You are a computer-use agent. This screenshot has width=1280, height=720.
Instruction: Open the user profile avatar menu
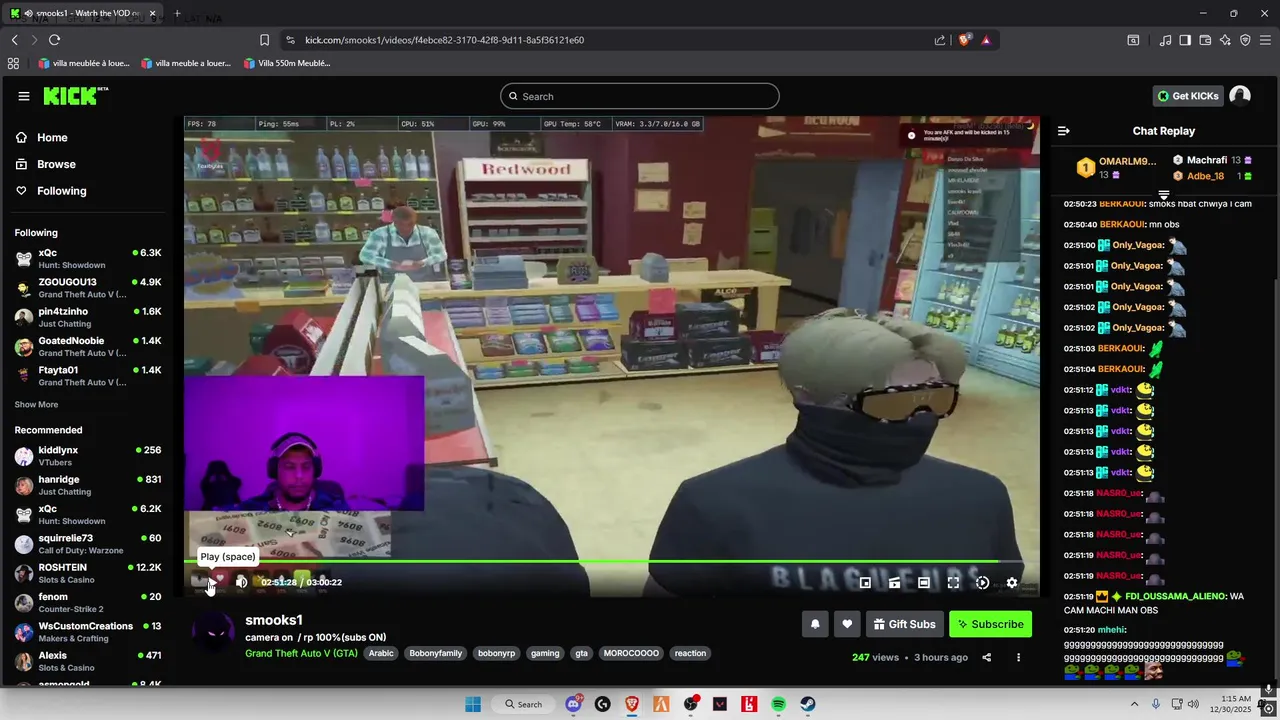point(1240,96)
